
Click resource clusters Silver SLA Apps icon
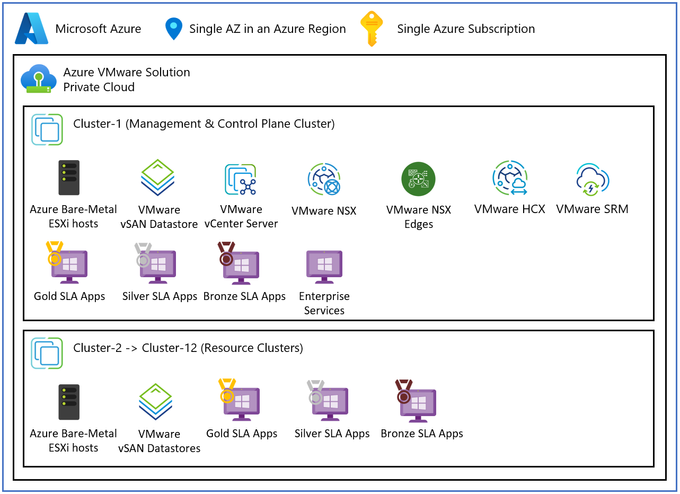328,400
